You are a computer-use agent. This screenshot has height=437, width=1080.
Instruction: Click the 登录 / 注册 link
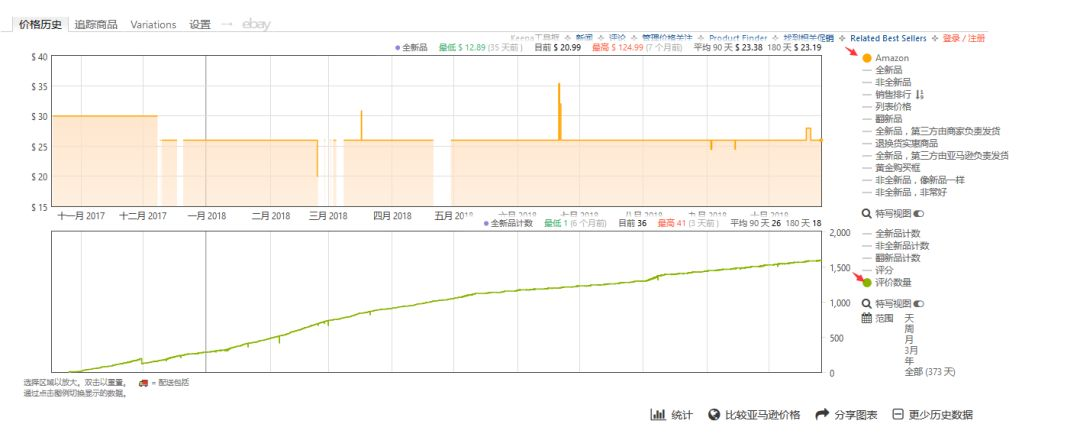tap(964, 38)
